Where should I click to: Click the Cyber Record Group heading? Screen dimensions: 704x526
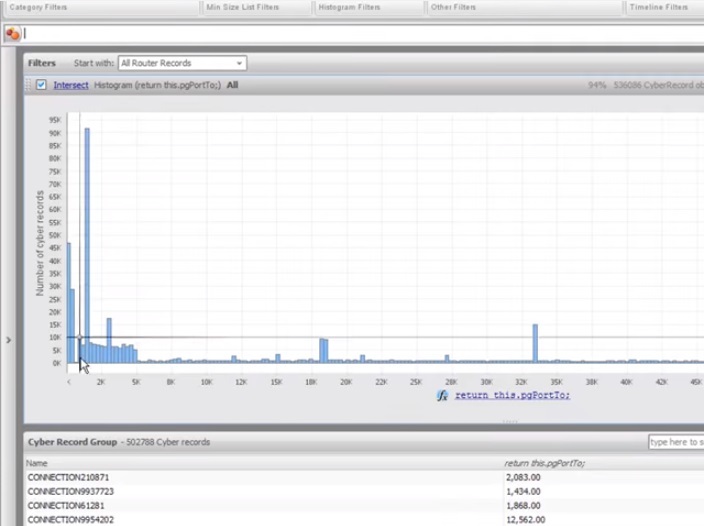[72, 442]
